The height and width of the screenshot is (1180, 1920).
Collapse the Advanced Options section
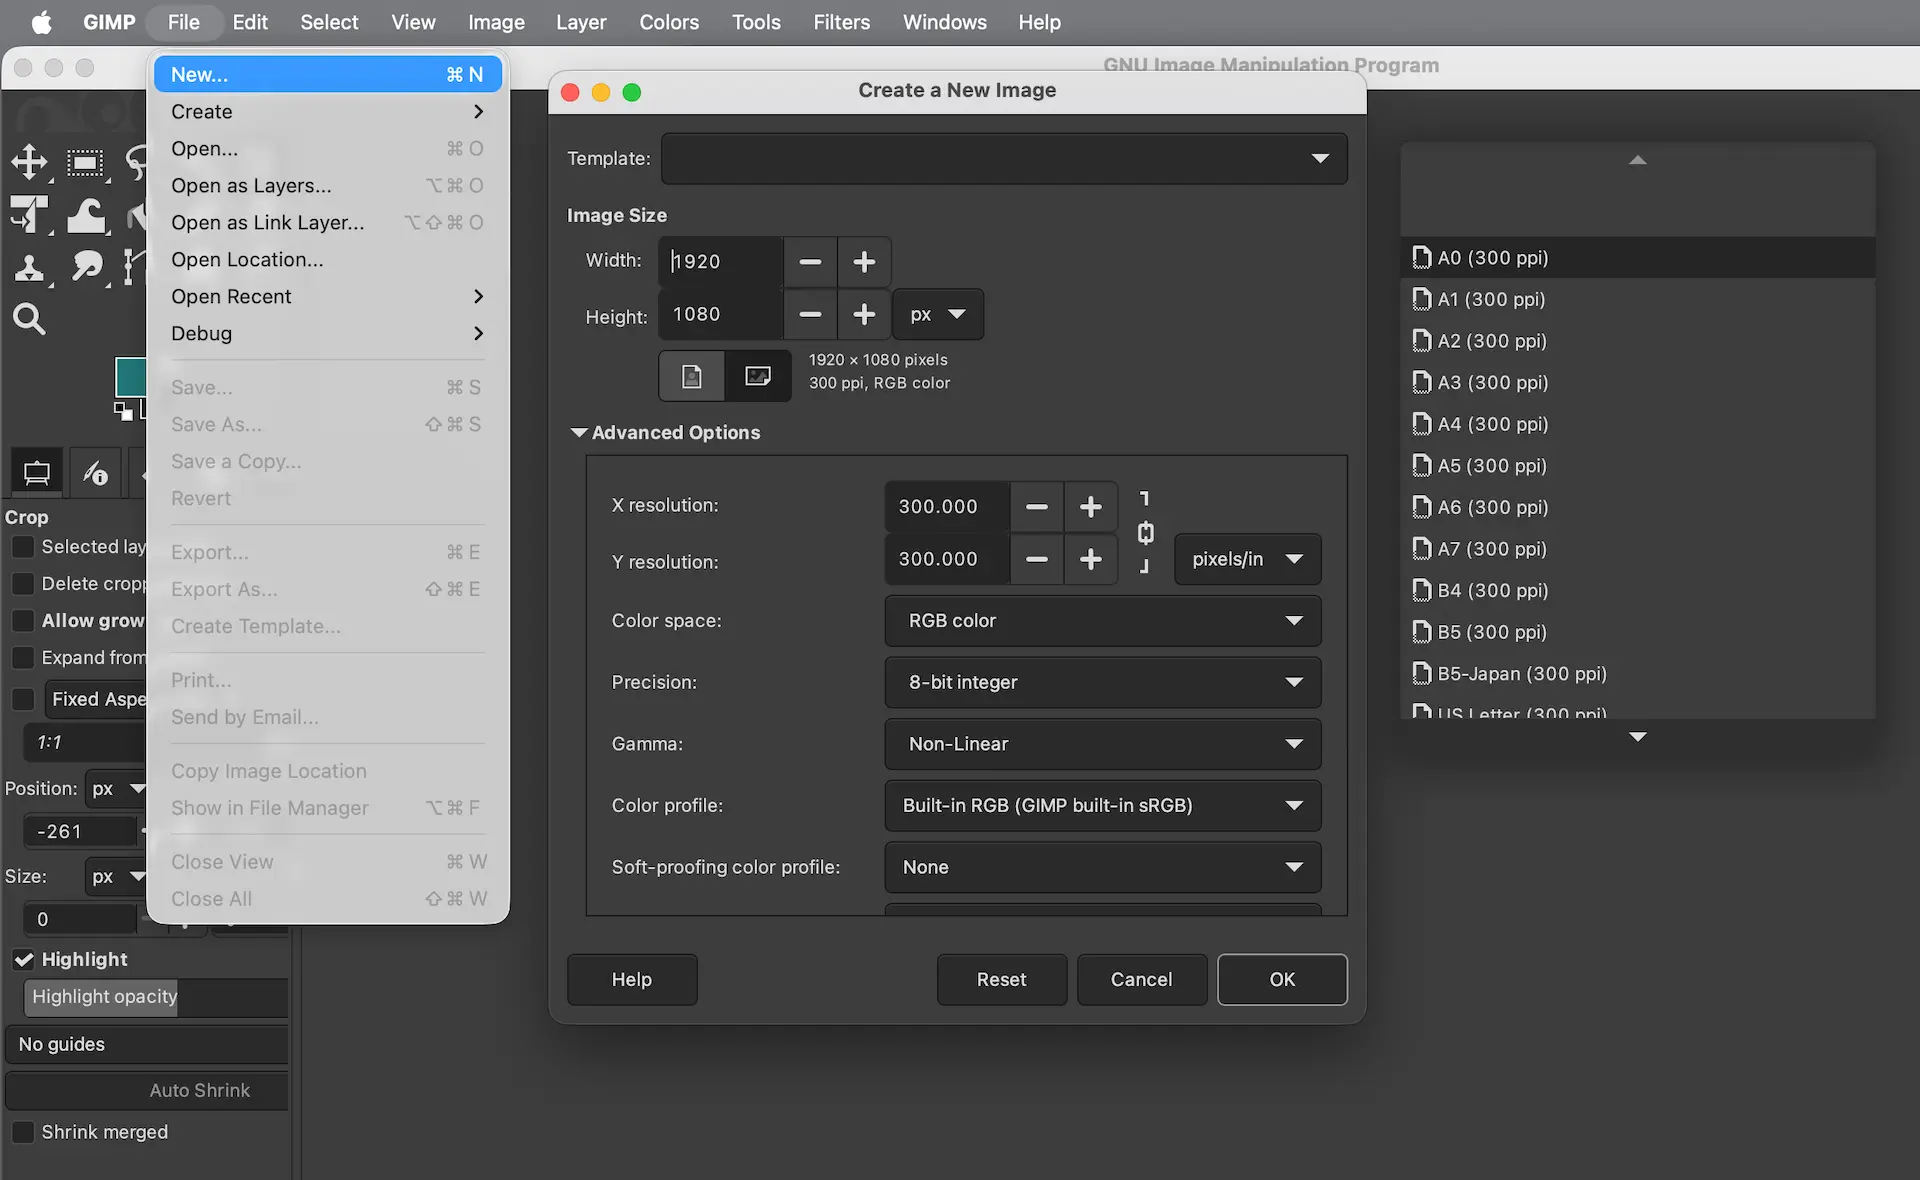tap(665, 433)
